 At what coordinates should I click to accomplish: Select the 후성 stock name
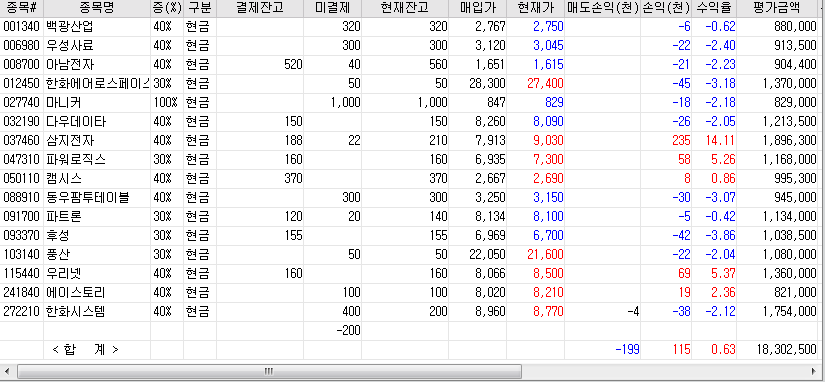pos(58,235)
